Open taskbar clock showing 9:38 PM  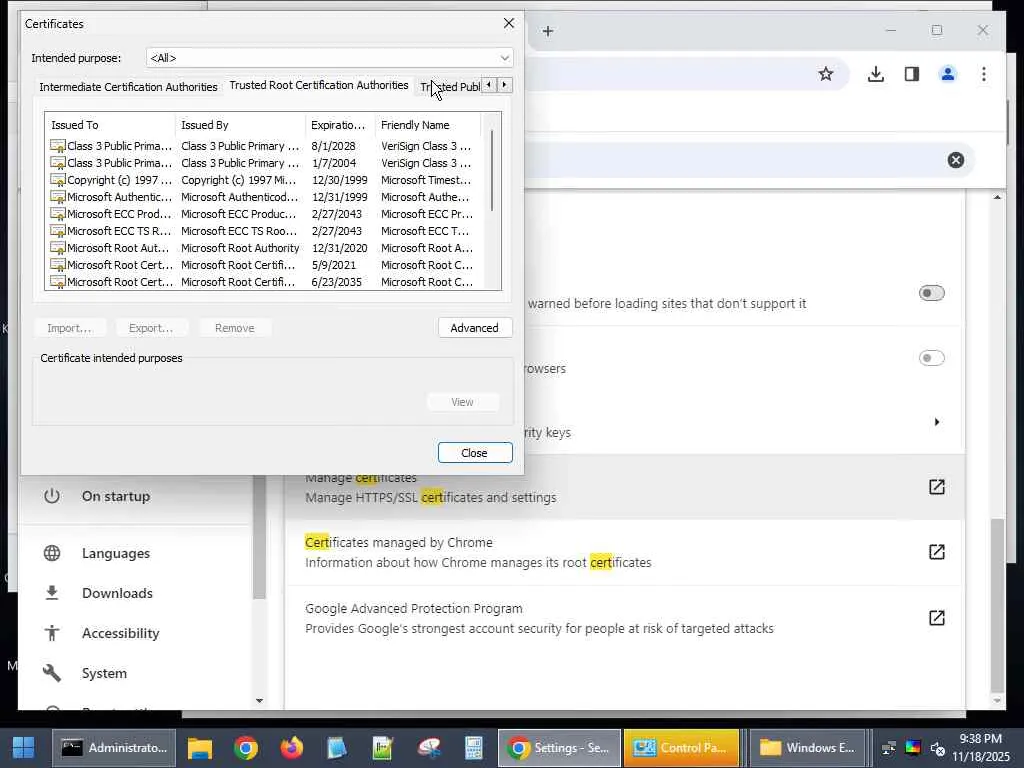pyautogui.click(x=980, y=748)
